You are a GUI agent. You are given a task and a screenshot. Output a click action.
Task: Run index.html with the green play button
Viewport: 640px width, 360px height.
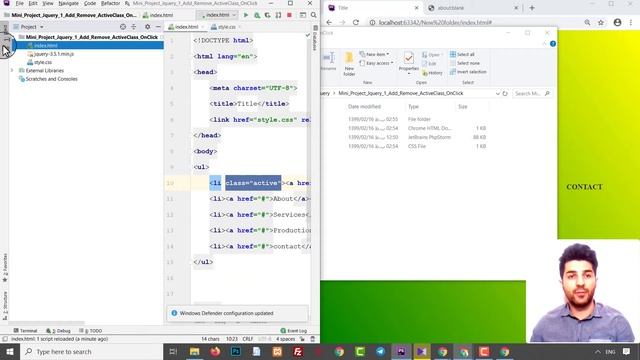[x=246, y=15]
